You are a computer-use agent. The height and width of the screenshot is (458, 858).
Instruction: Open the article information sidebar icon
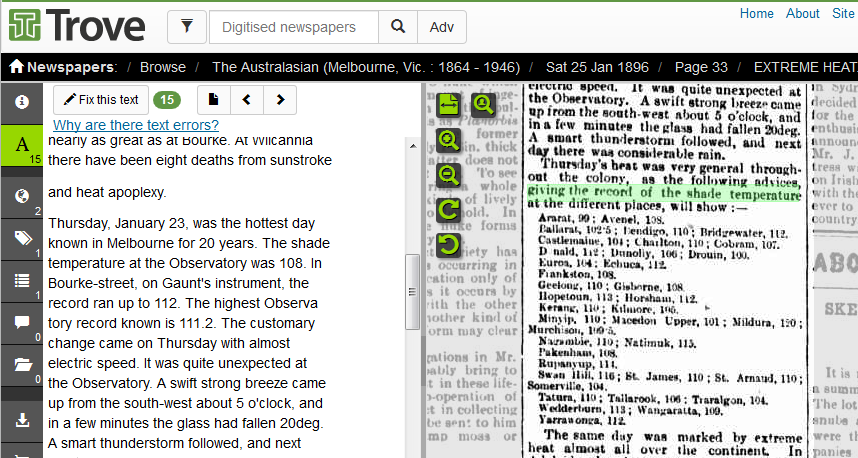[x=21, y=101]
